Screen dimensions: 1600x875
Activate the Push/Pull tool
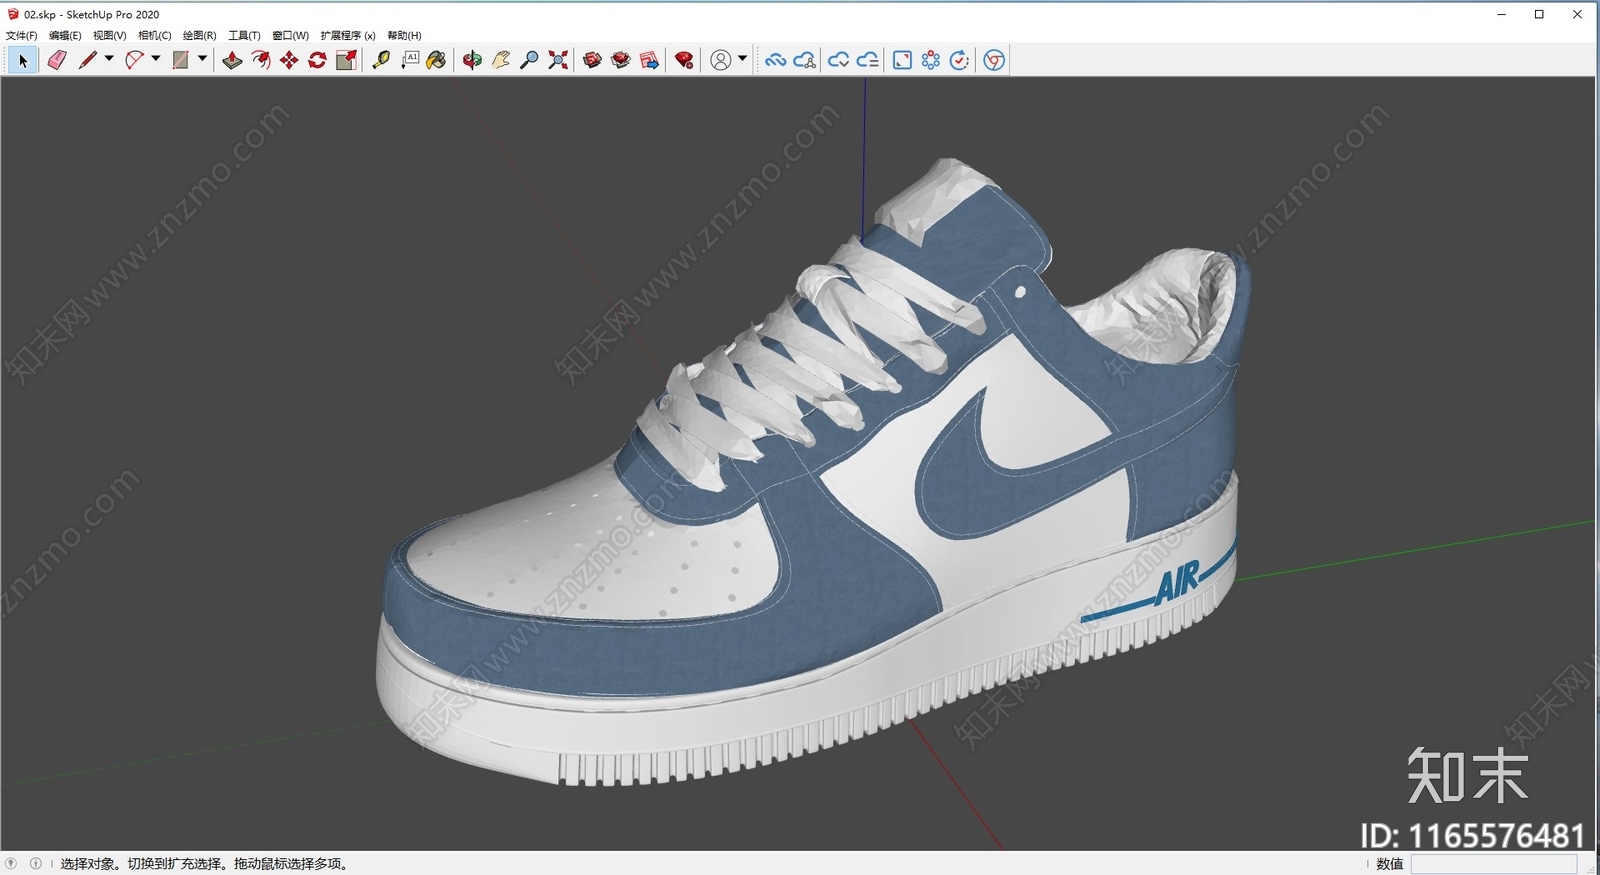232,61
